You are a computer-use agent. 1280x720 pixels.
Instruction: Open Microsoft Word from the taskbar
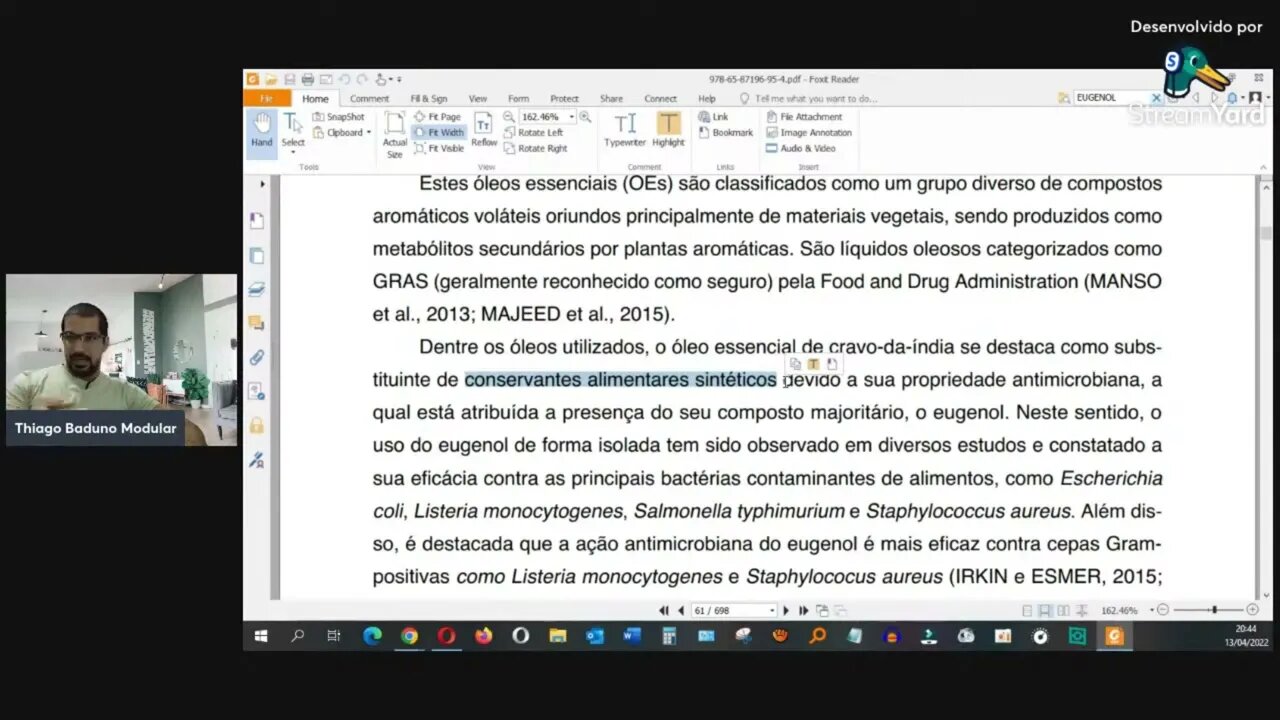click(632, 636)
